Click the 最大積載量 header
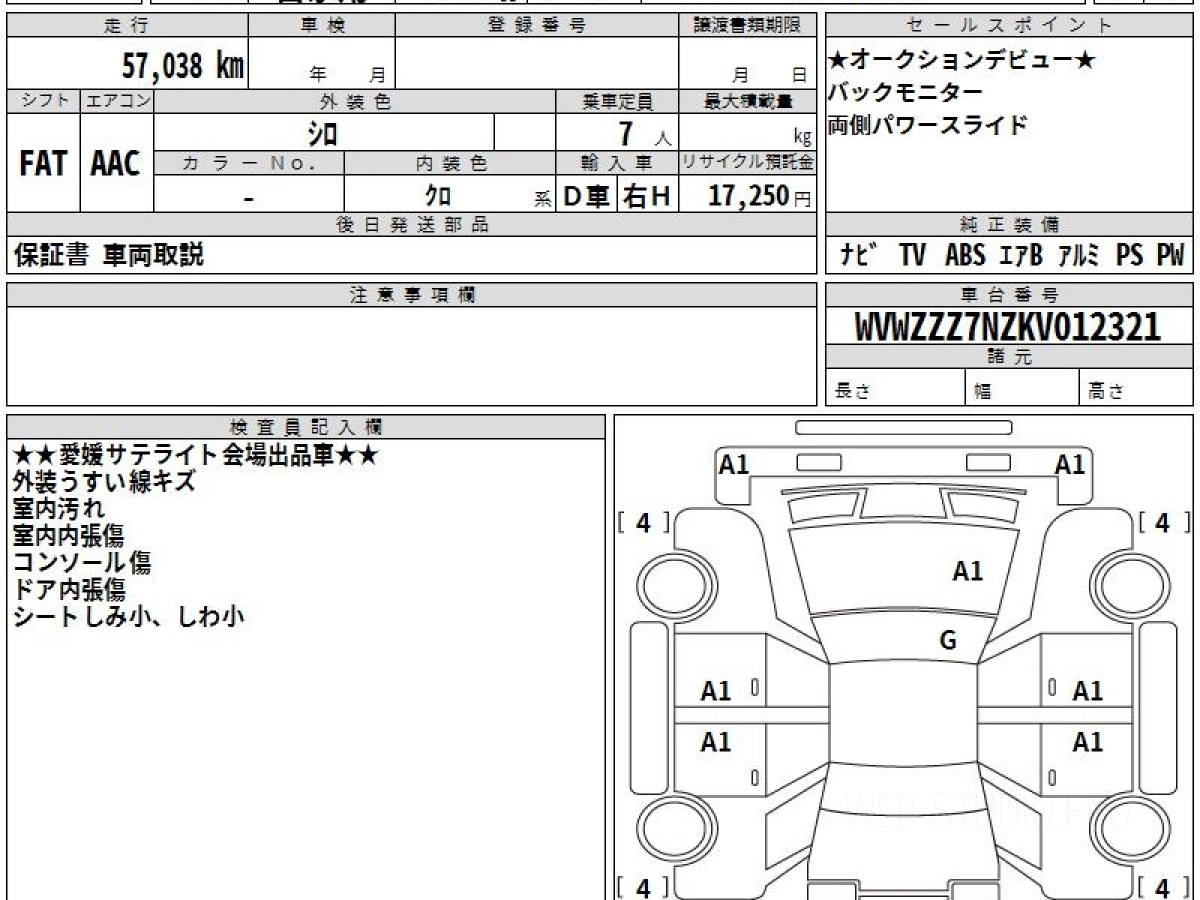Screen dimensions: 1200x900 click(x=748, y=101)
